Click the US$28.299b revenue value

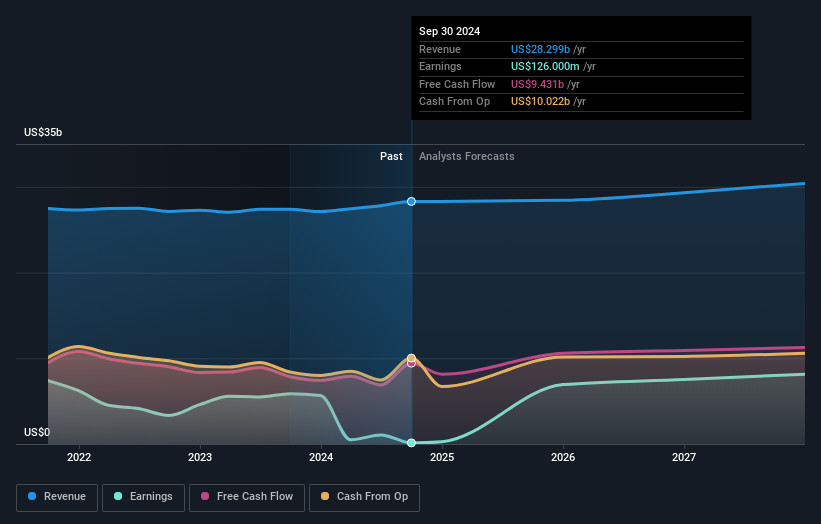tap(540, 49)
